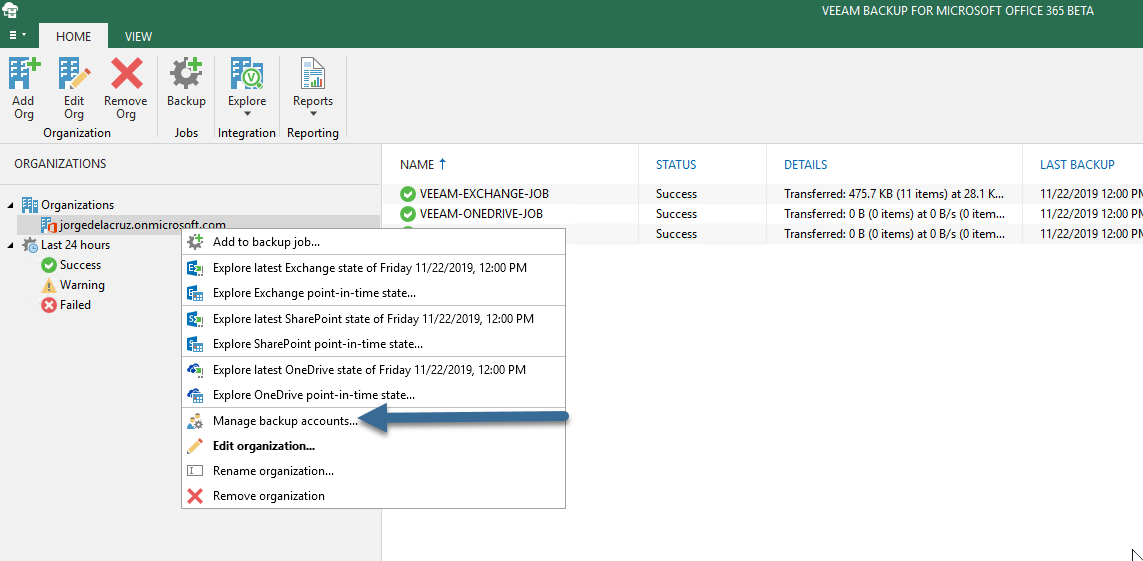Click the rename box icon in context menu

pyautogui.click(x=195, y=471)
